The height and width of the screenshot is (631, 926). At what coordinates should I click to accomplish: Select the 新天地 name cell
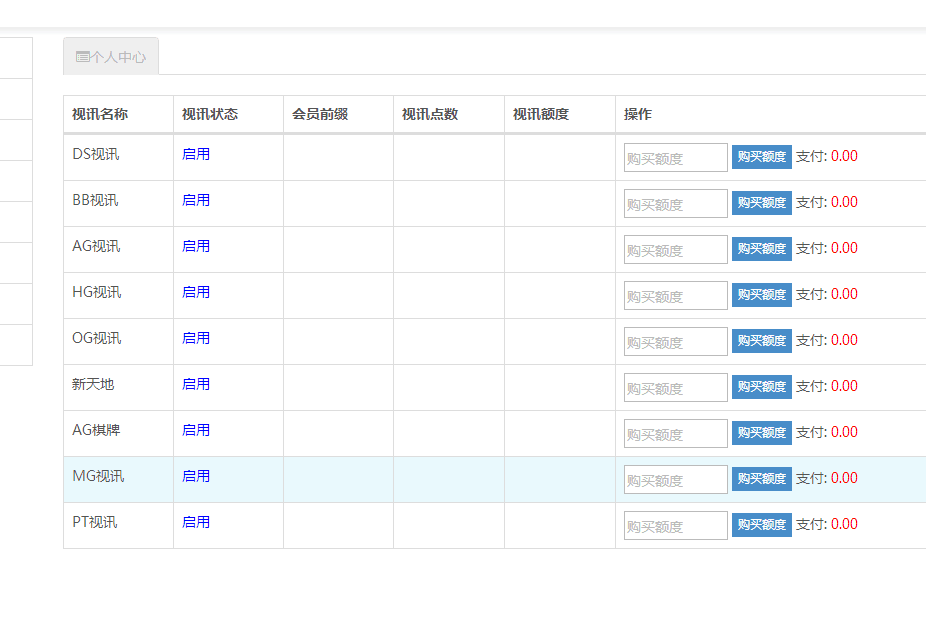tap(119, 388)
